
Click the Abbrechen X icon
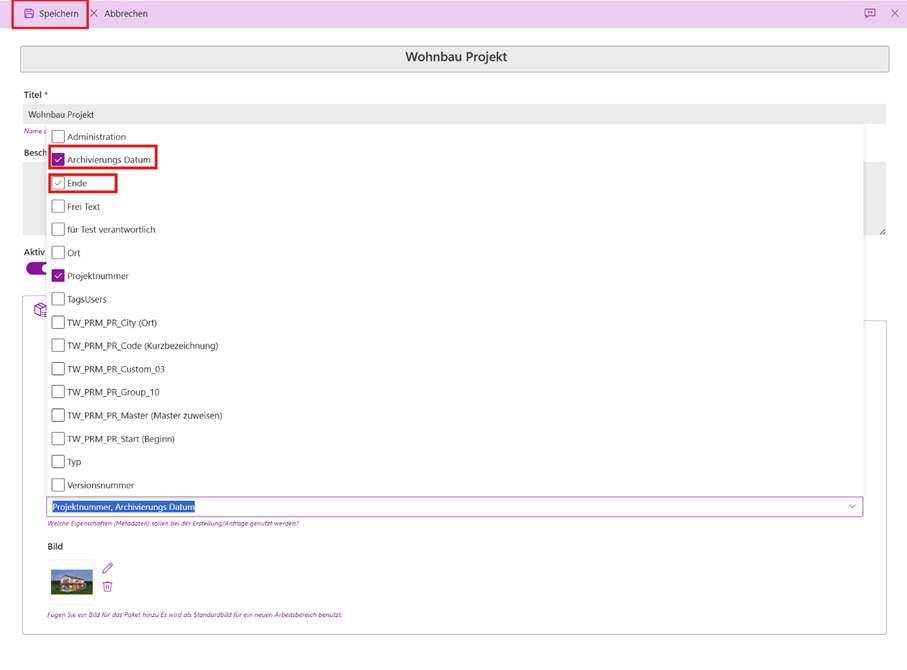94,14
